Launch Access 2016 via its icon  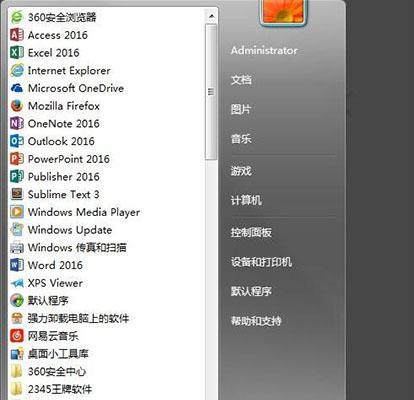click(17, 35)
